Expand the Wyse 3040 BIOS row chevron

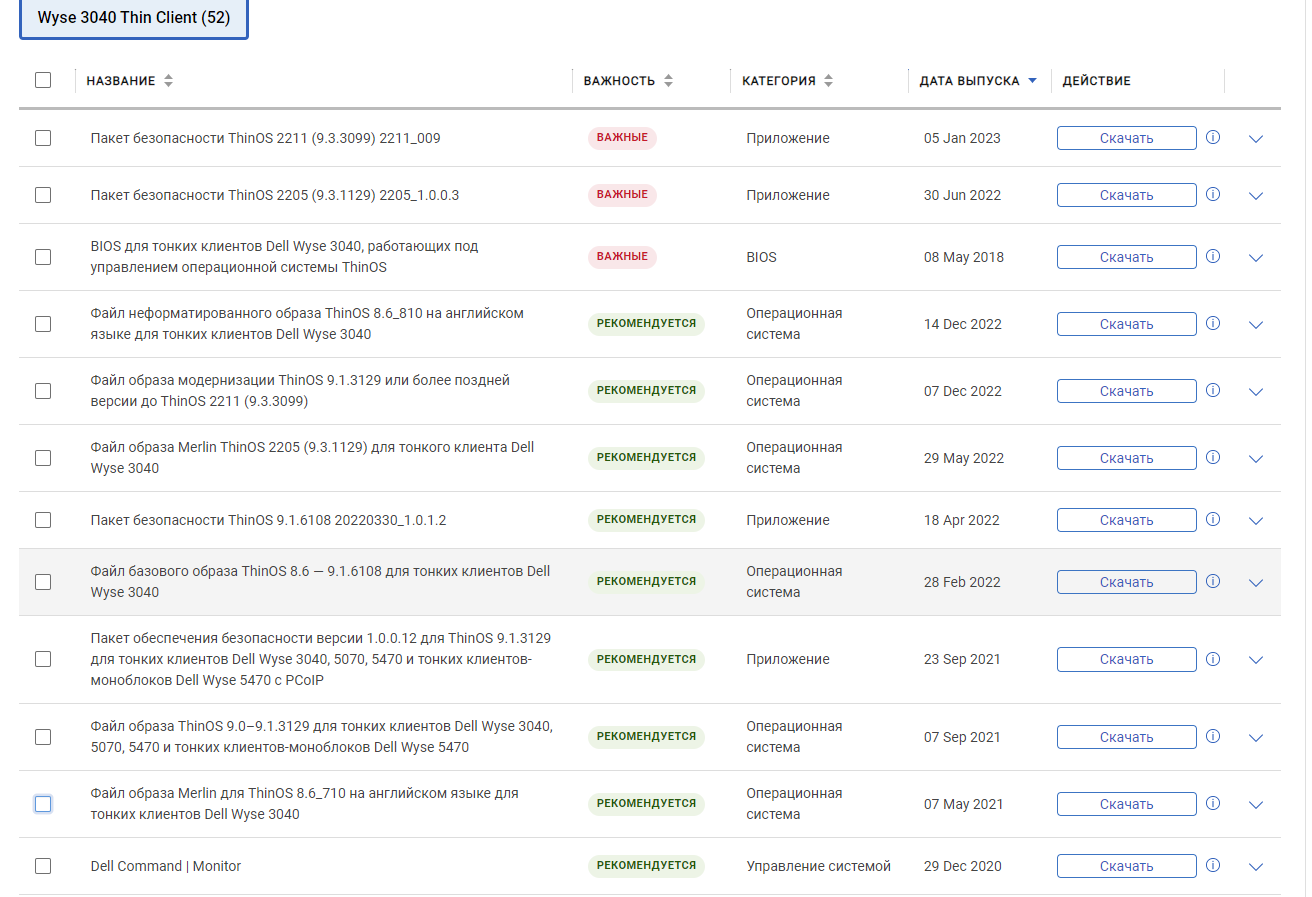click(1257, 258)
